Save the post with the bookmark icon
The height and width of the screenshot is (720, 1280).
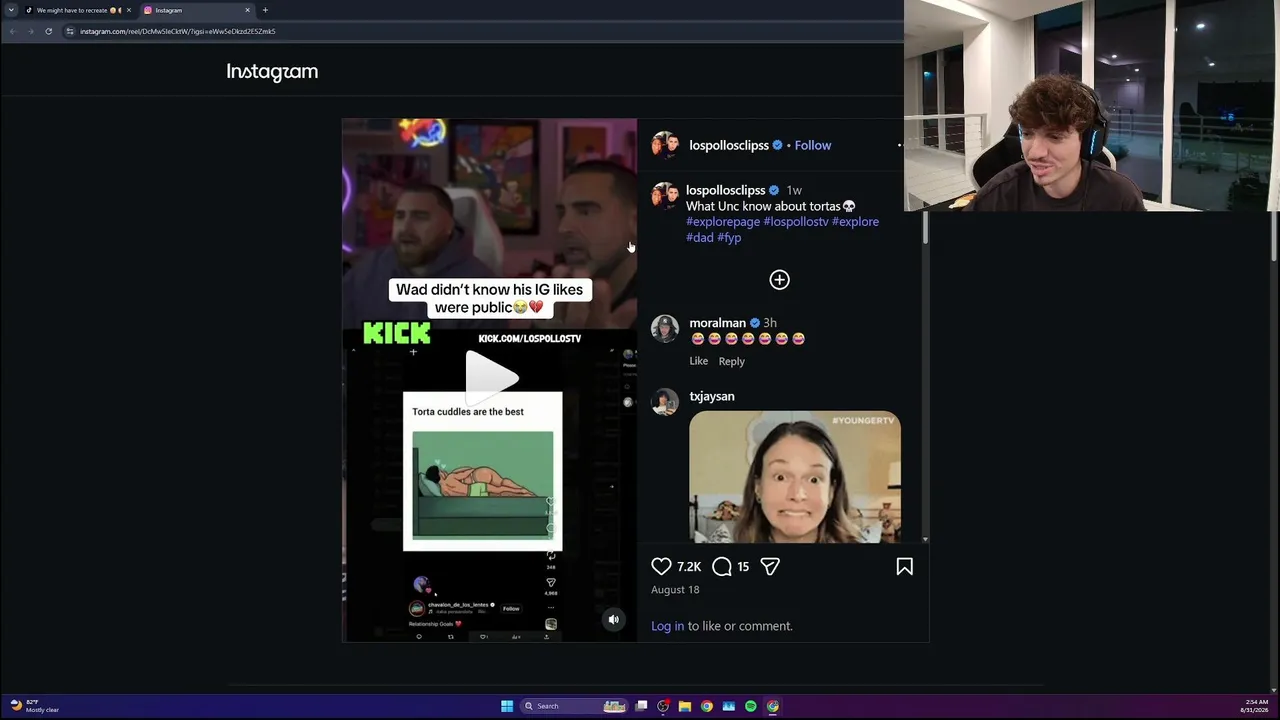pos(905,566)
